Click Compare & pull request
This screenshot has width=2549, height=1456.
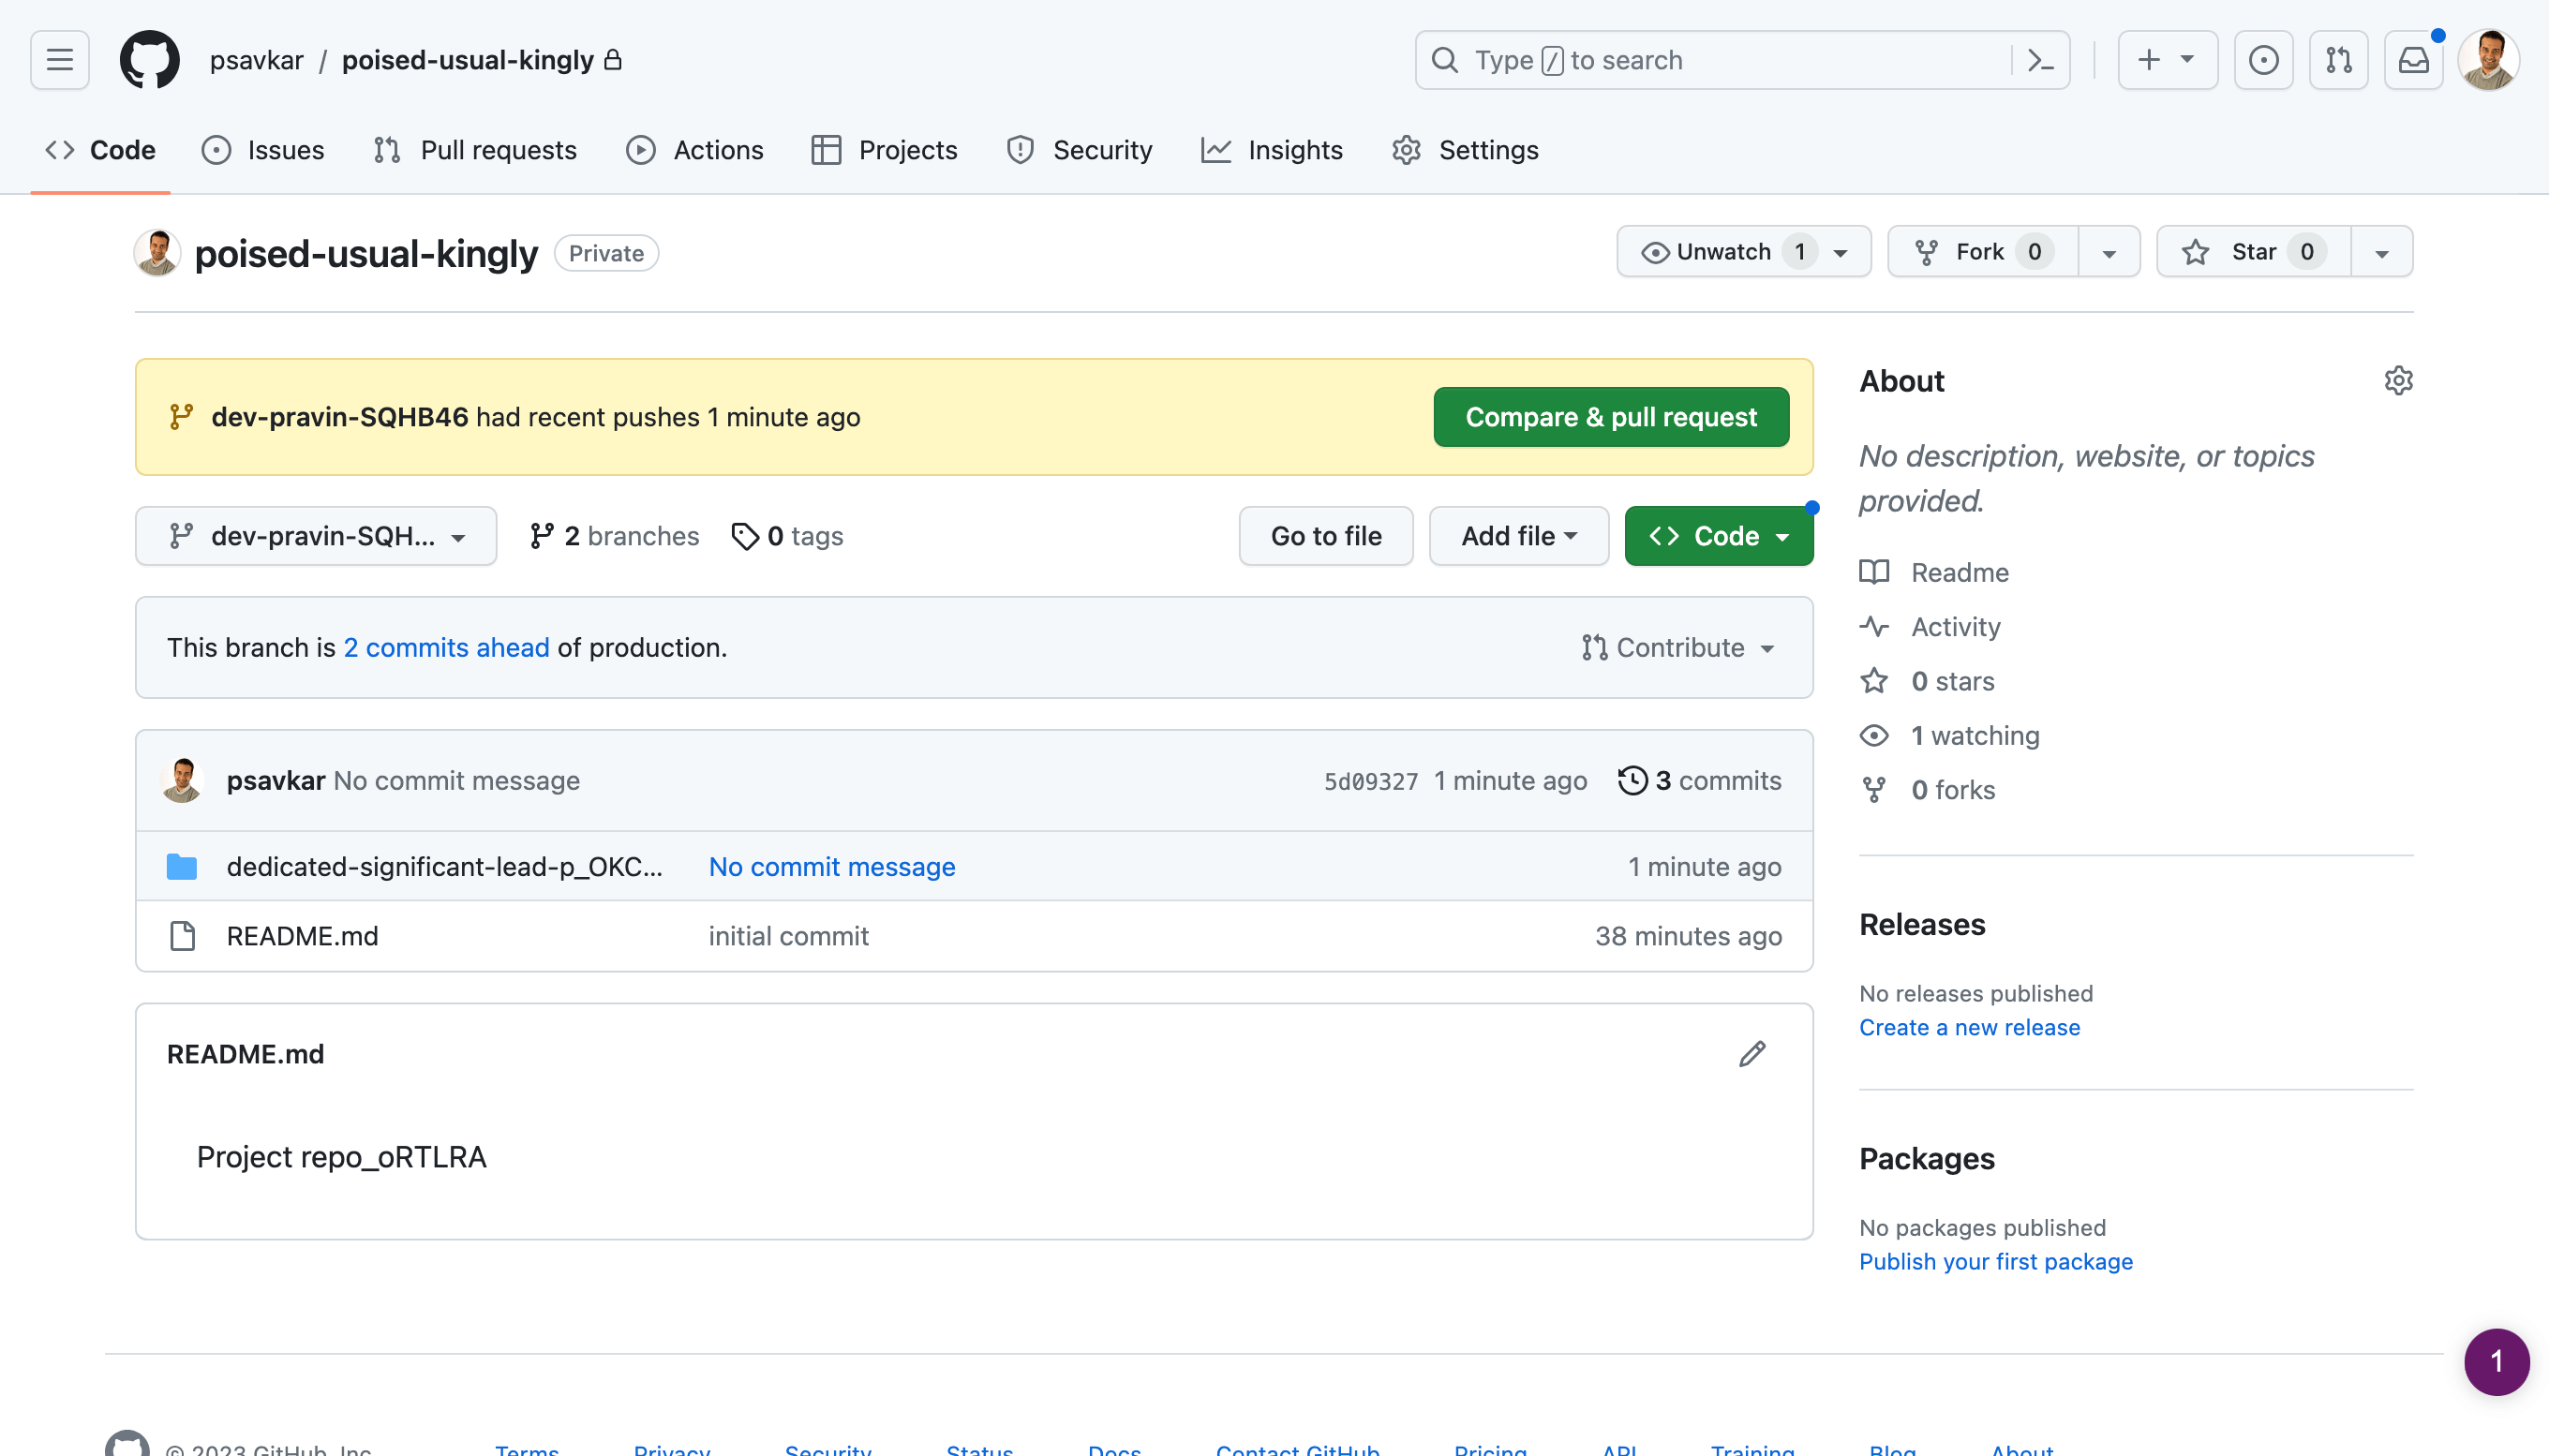coord(1609,417)
